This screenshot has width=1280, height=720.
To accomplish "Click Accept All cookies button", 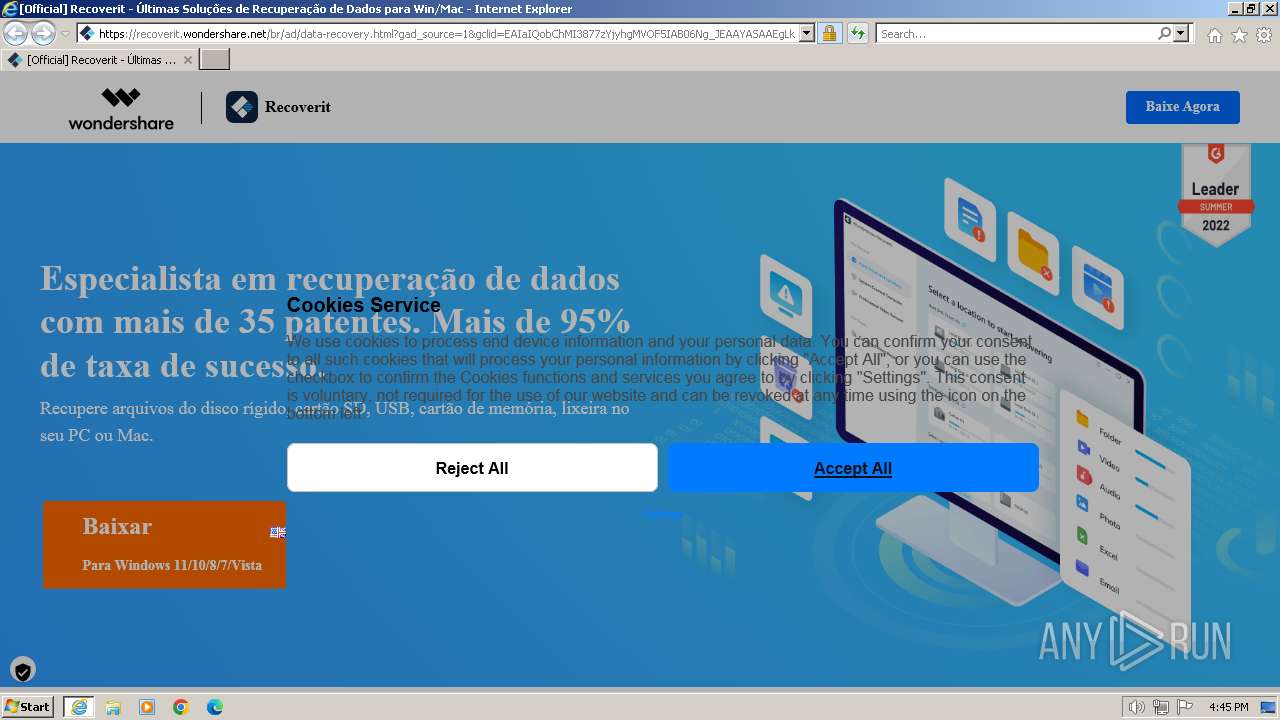I will pyautogui.click(x=853, y=468).
